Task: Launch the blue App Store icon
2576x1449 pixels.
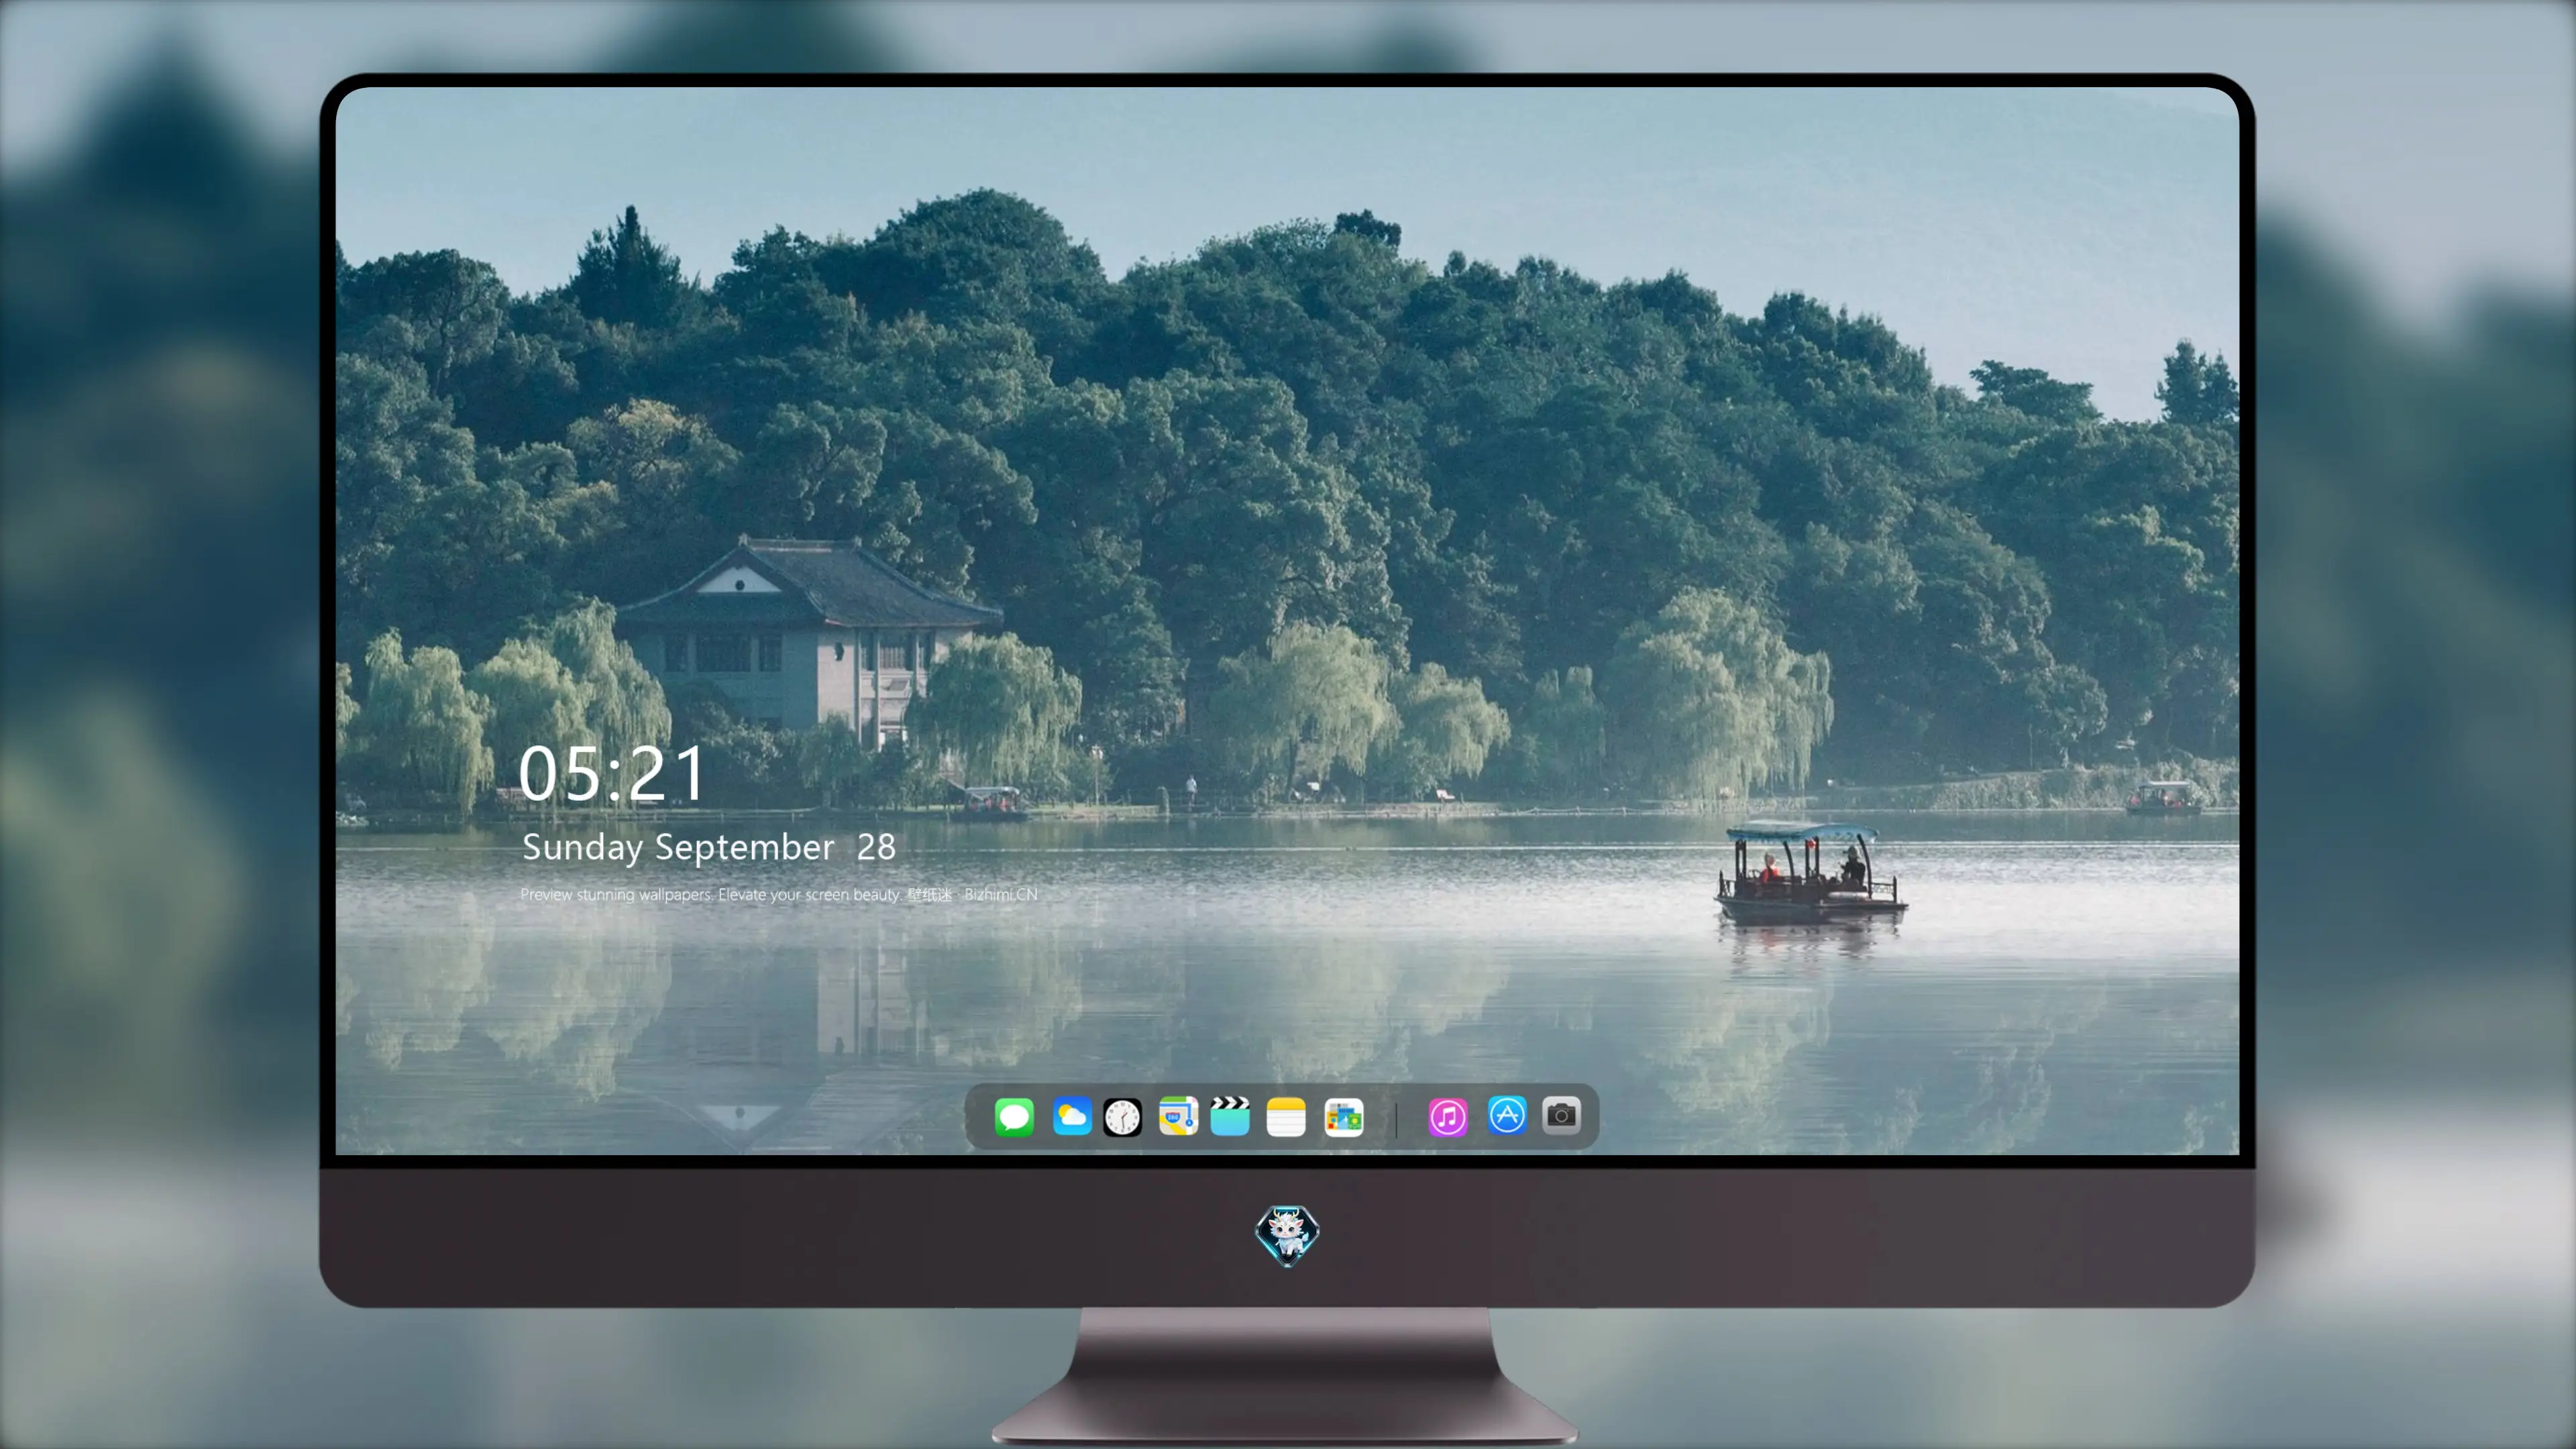Action: (x=1507, y=1115)
